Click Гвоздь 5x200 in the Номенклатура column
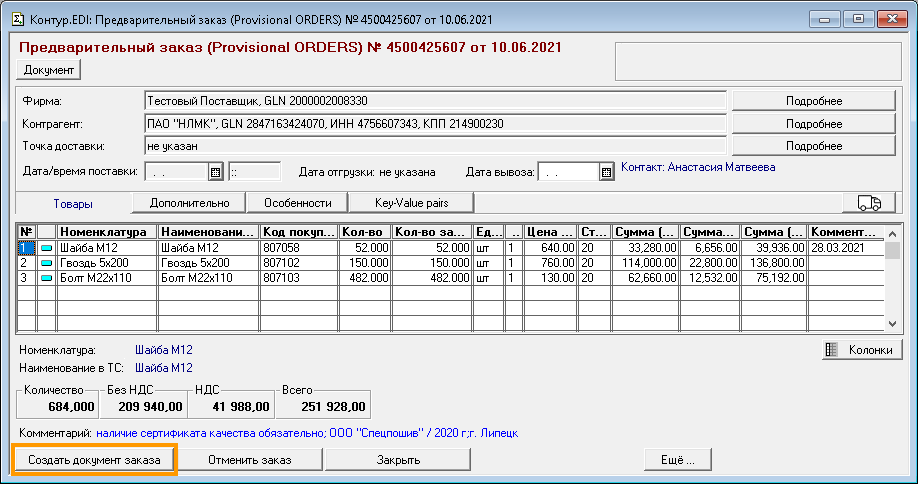This screenshot has height=484, width=918. 107,263
